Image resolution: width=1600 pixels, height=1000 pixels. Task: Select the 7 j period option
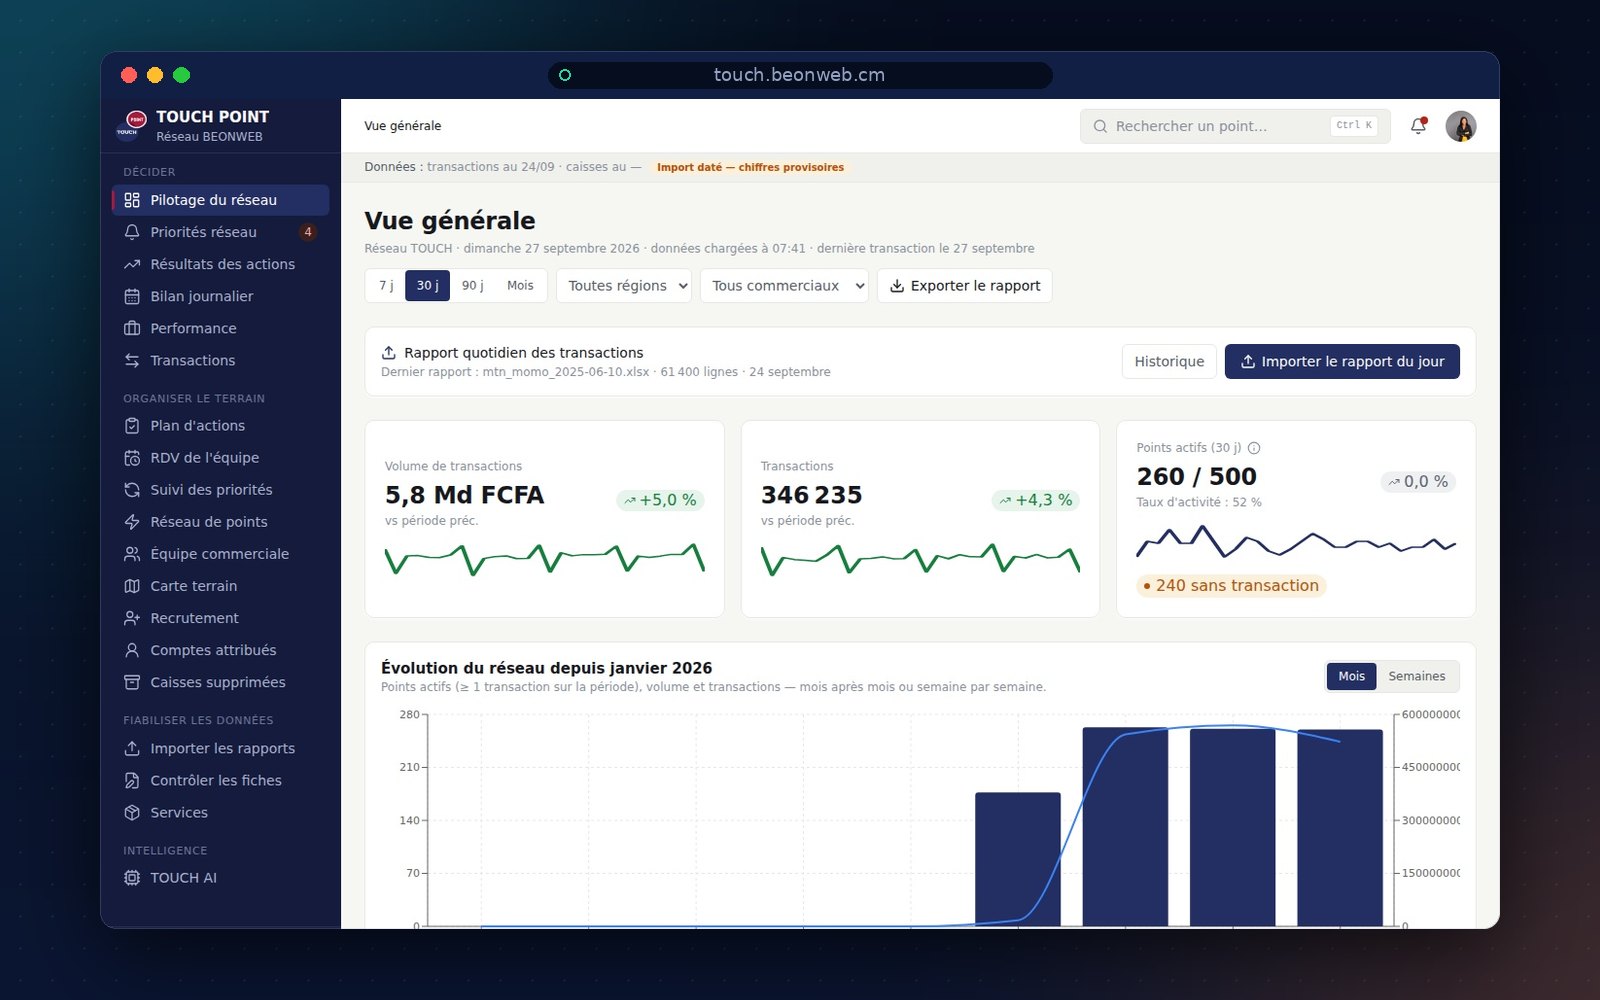[x=386, y=286]
